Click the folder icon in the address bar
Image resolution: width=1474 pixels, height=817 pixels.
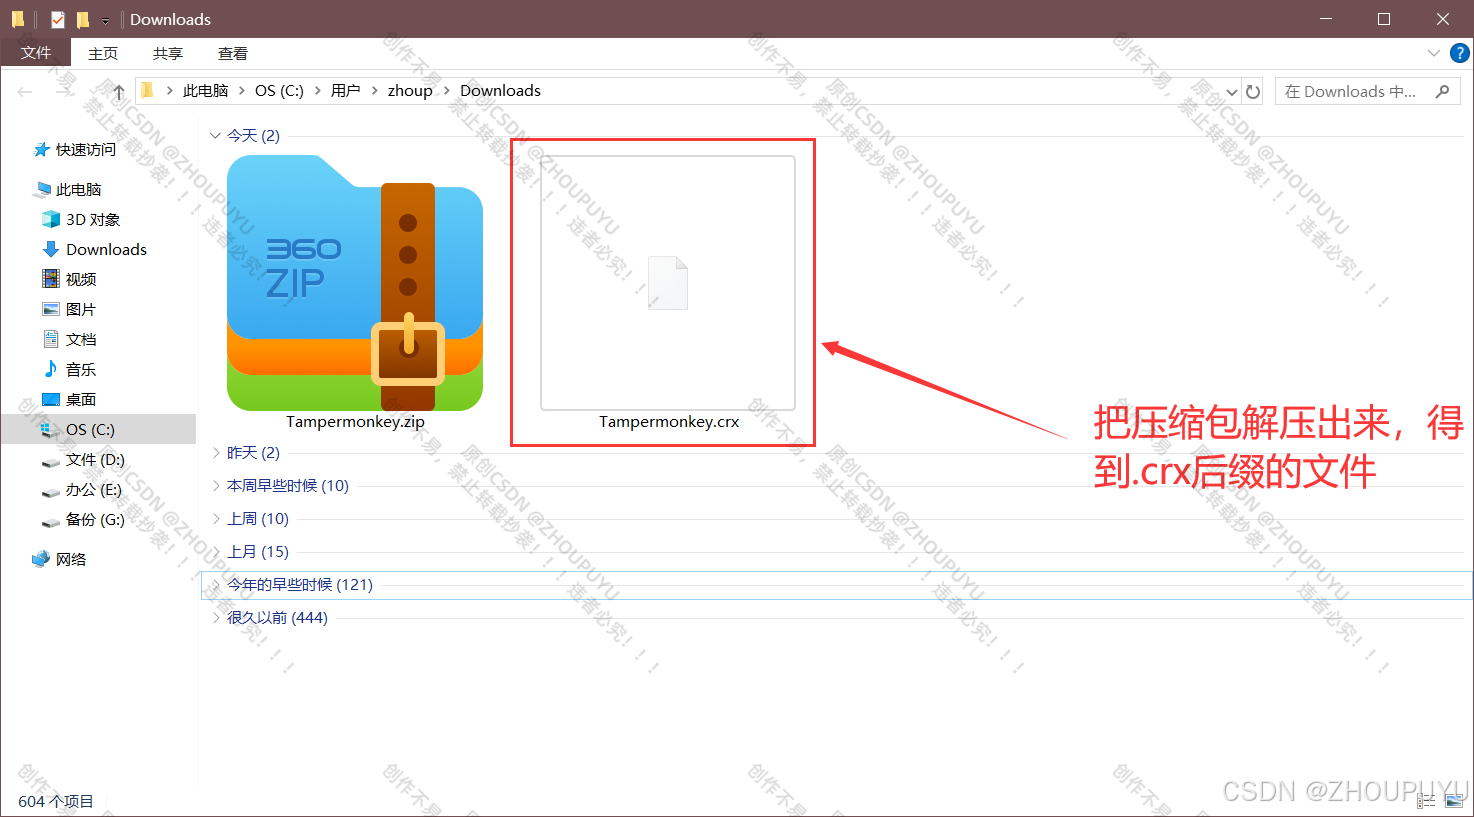(x=148, y=91)
